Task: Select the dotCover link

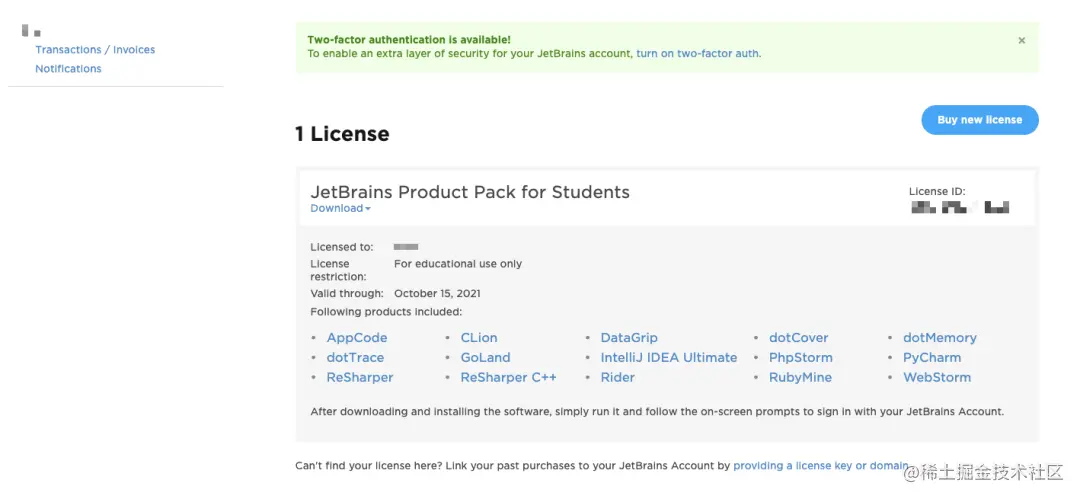Action: click(798, 338)
